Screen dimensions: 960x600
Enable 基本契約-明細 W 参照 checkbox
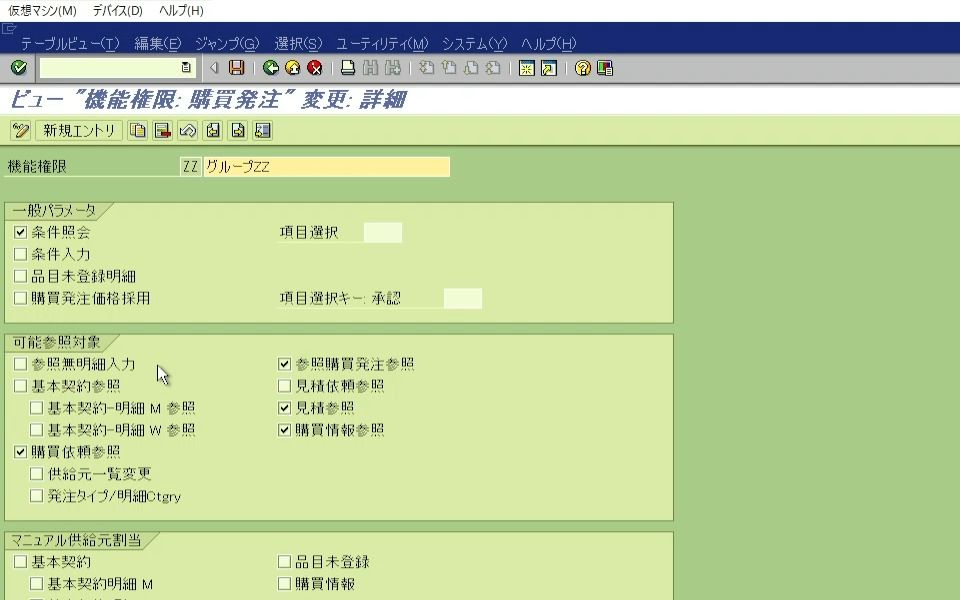pyautogui.click(x=36, y=430)
